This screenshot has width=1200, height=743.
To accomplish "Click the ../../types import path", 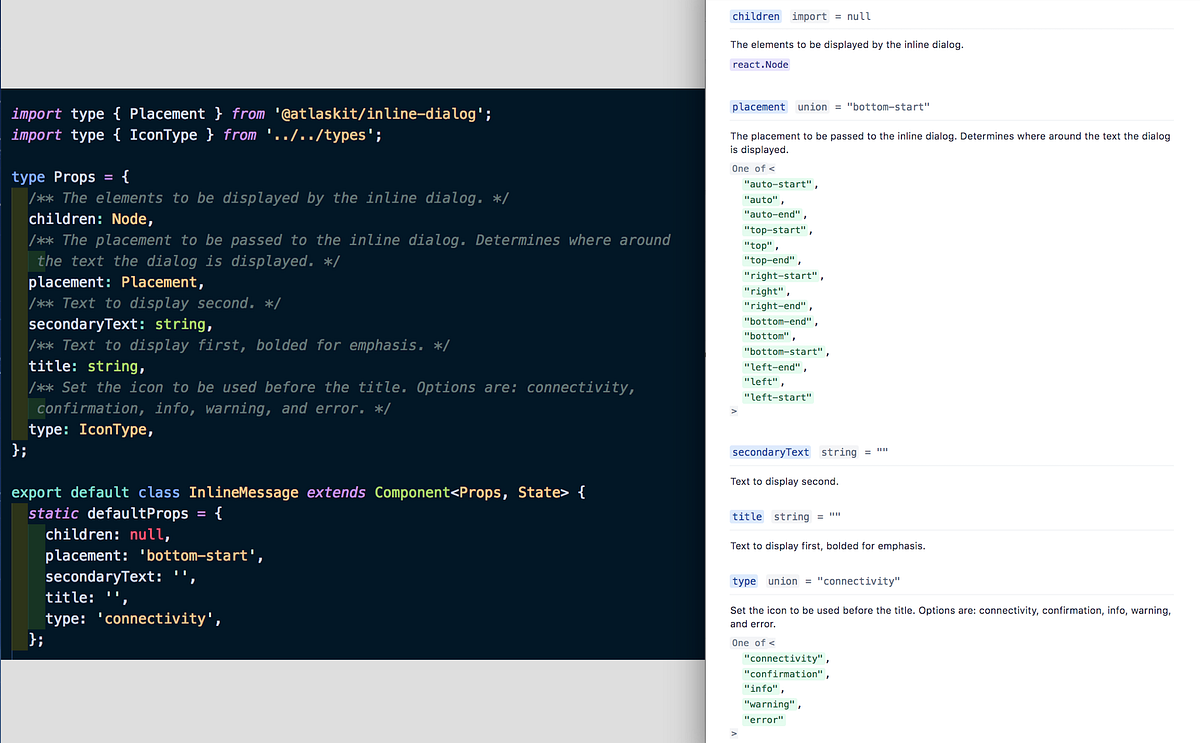I will pos(325,134).
